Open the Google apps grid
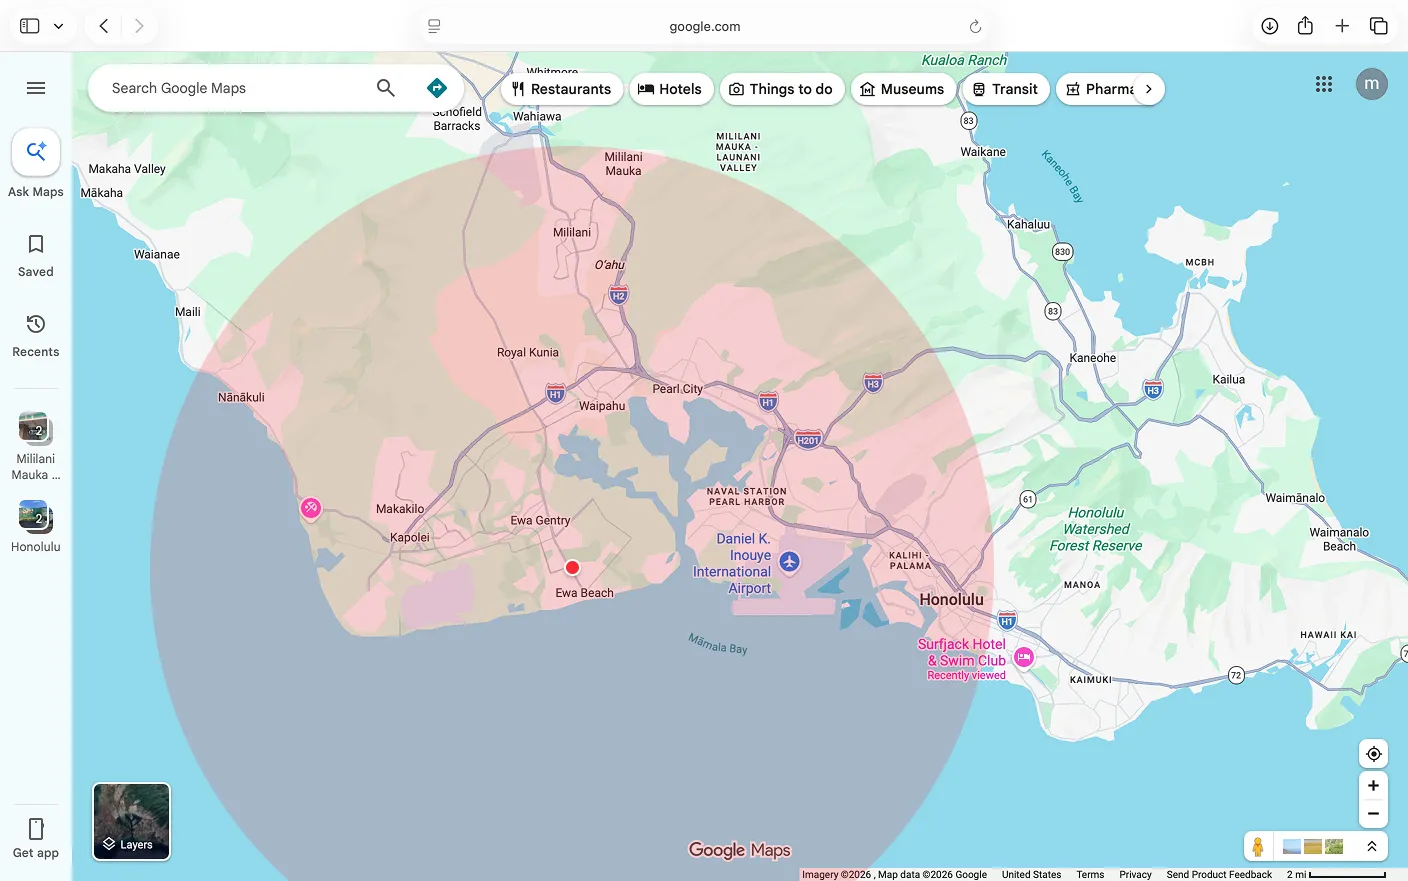 click(1324, 84)
